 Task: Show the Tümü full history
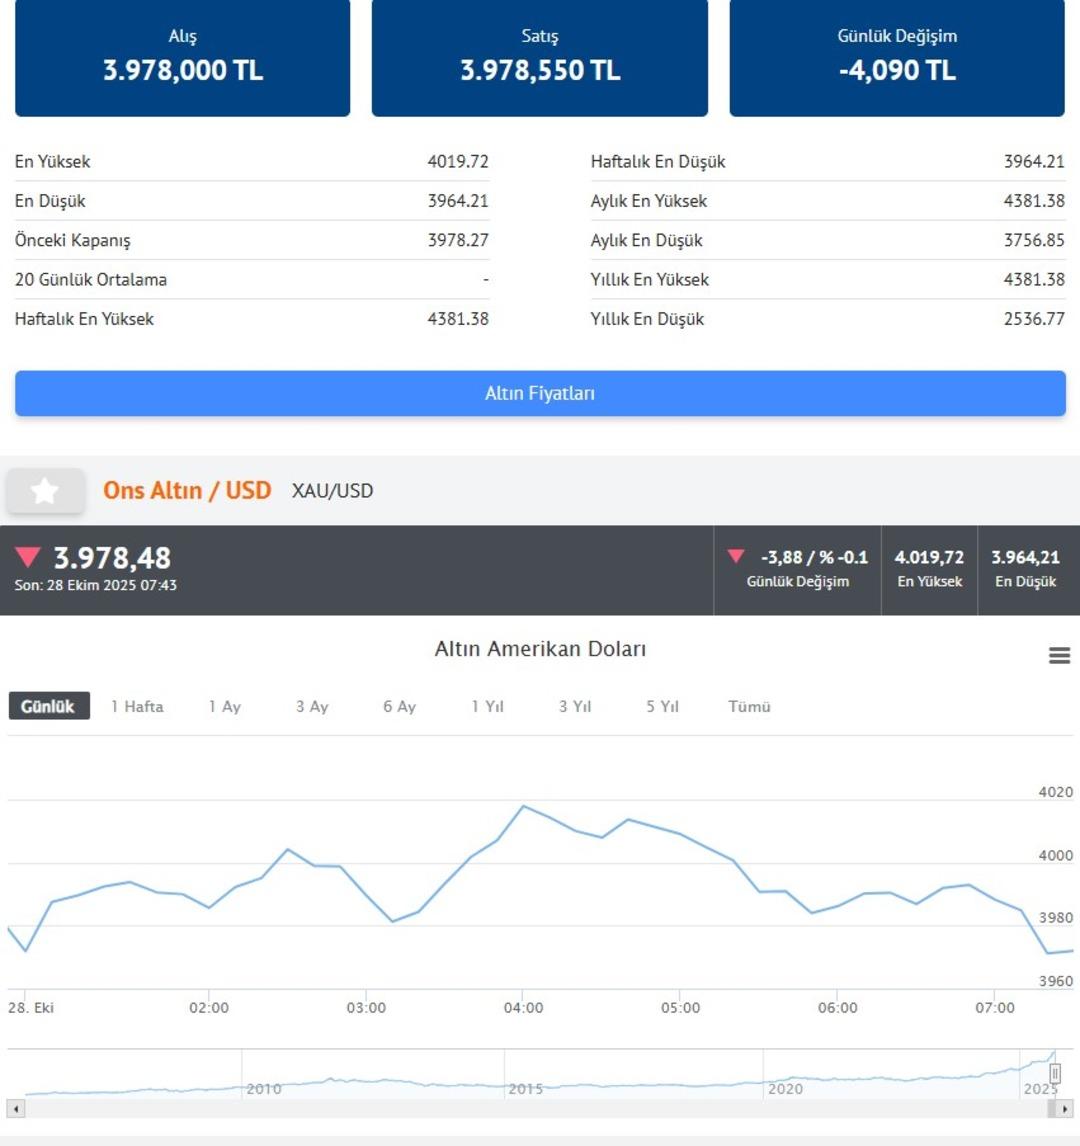point(749,706)
